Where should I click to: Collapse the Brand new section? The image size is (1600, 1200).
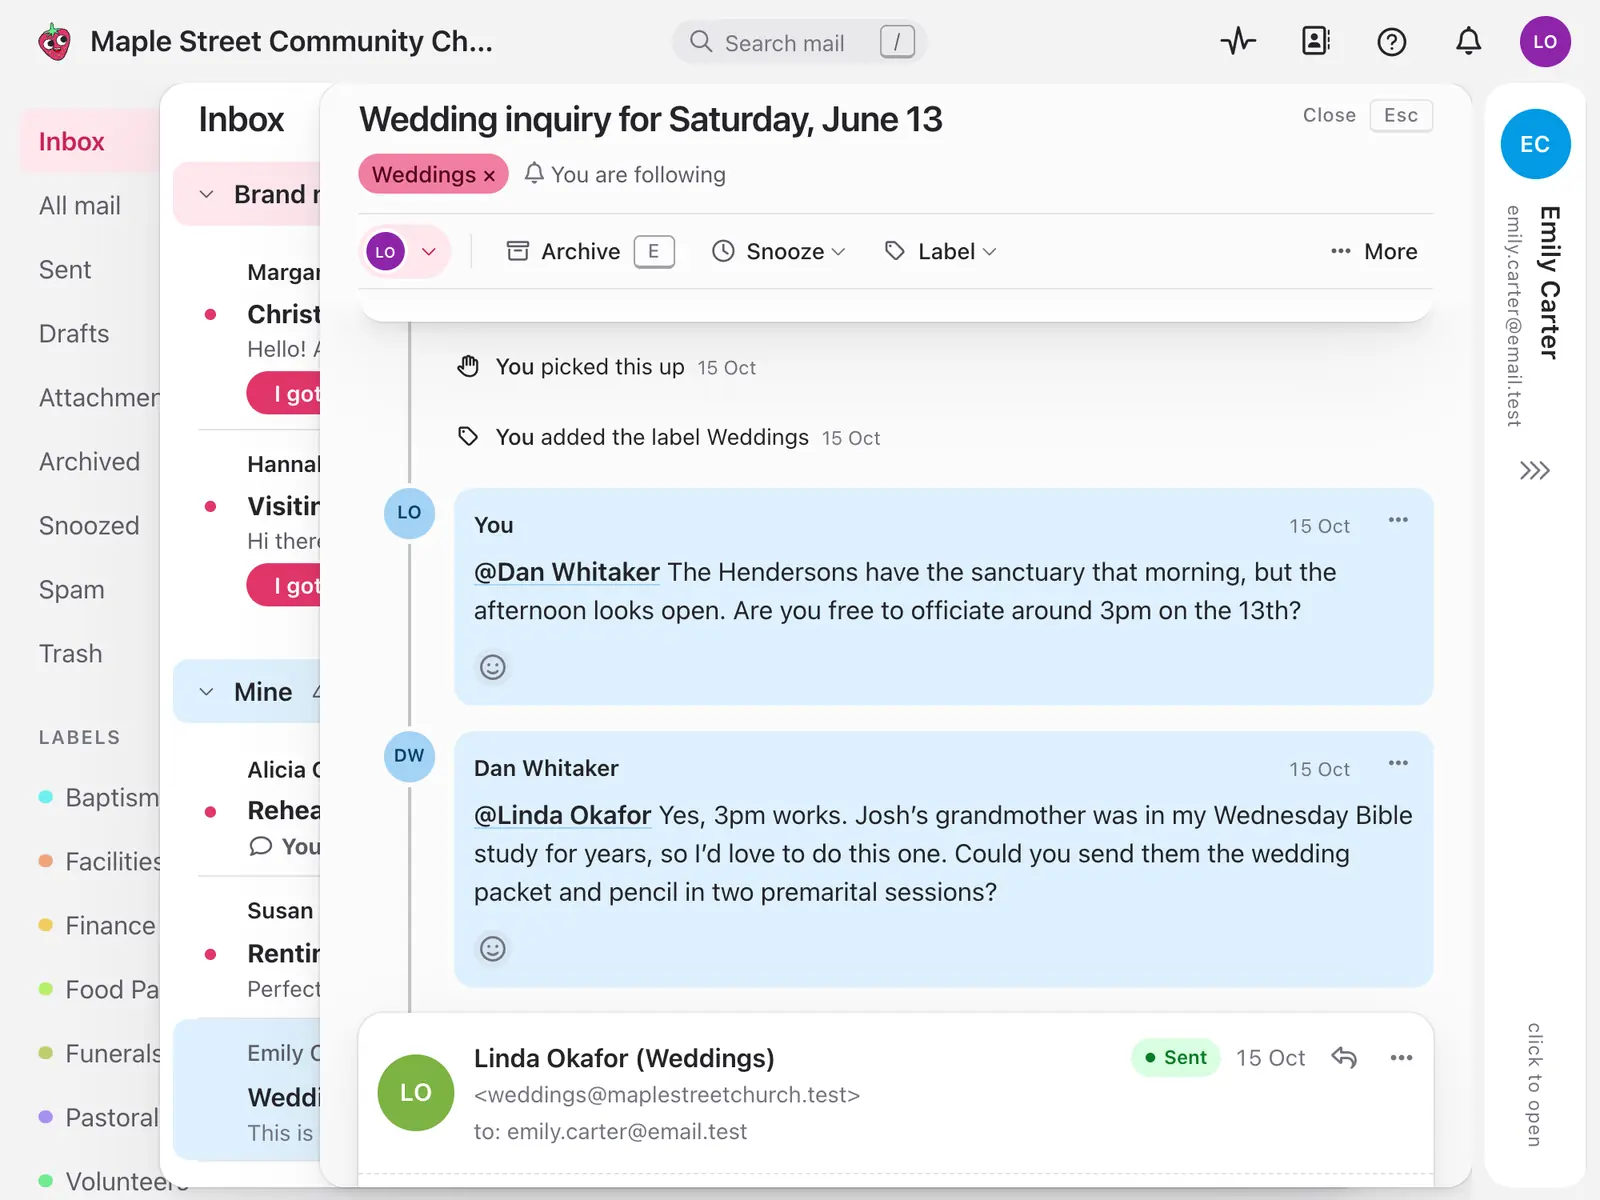pos(207,194)
